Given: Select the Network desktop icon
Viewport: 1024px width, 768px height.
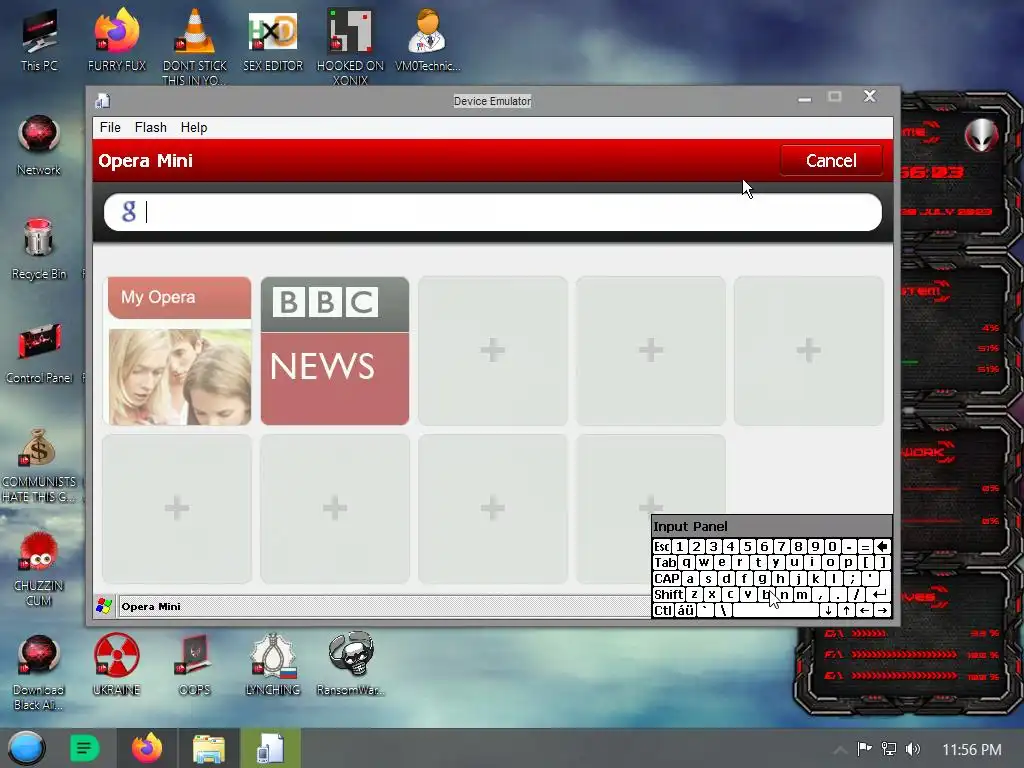Looking at the screenshot, I should click(x=39, y=145).
